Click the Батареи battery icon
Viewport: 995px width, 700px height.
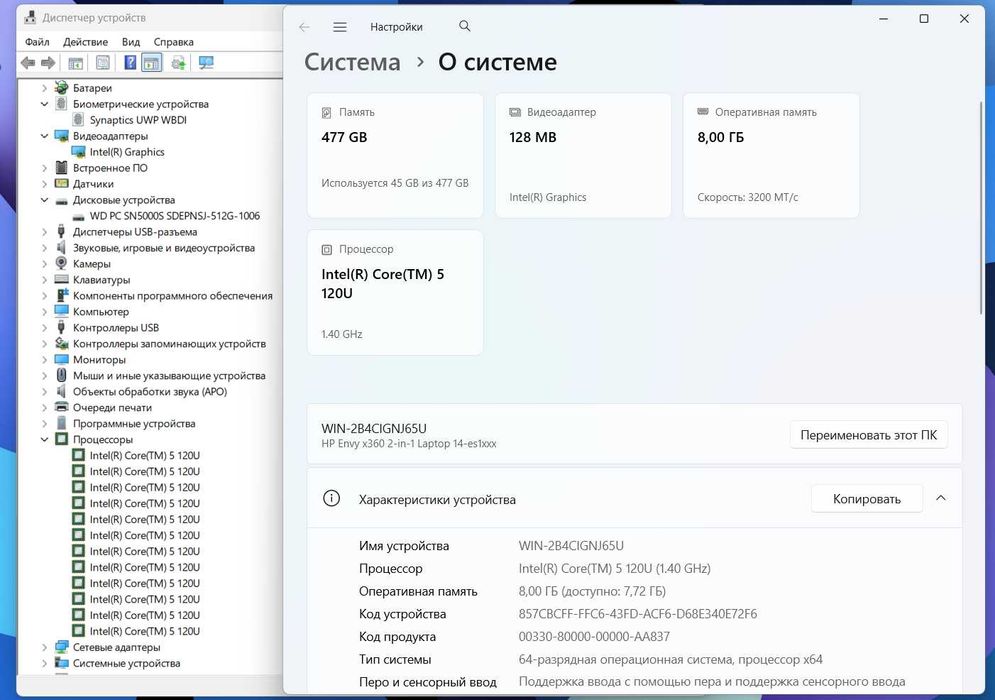[62, 88]
